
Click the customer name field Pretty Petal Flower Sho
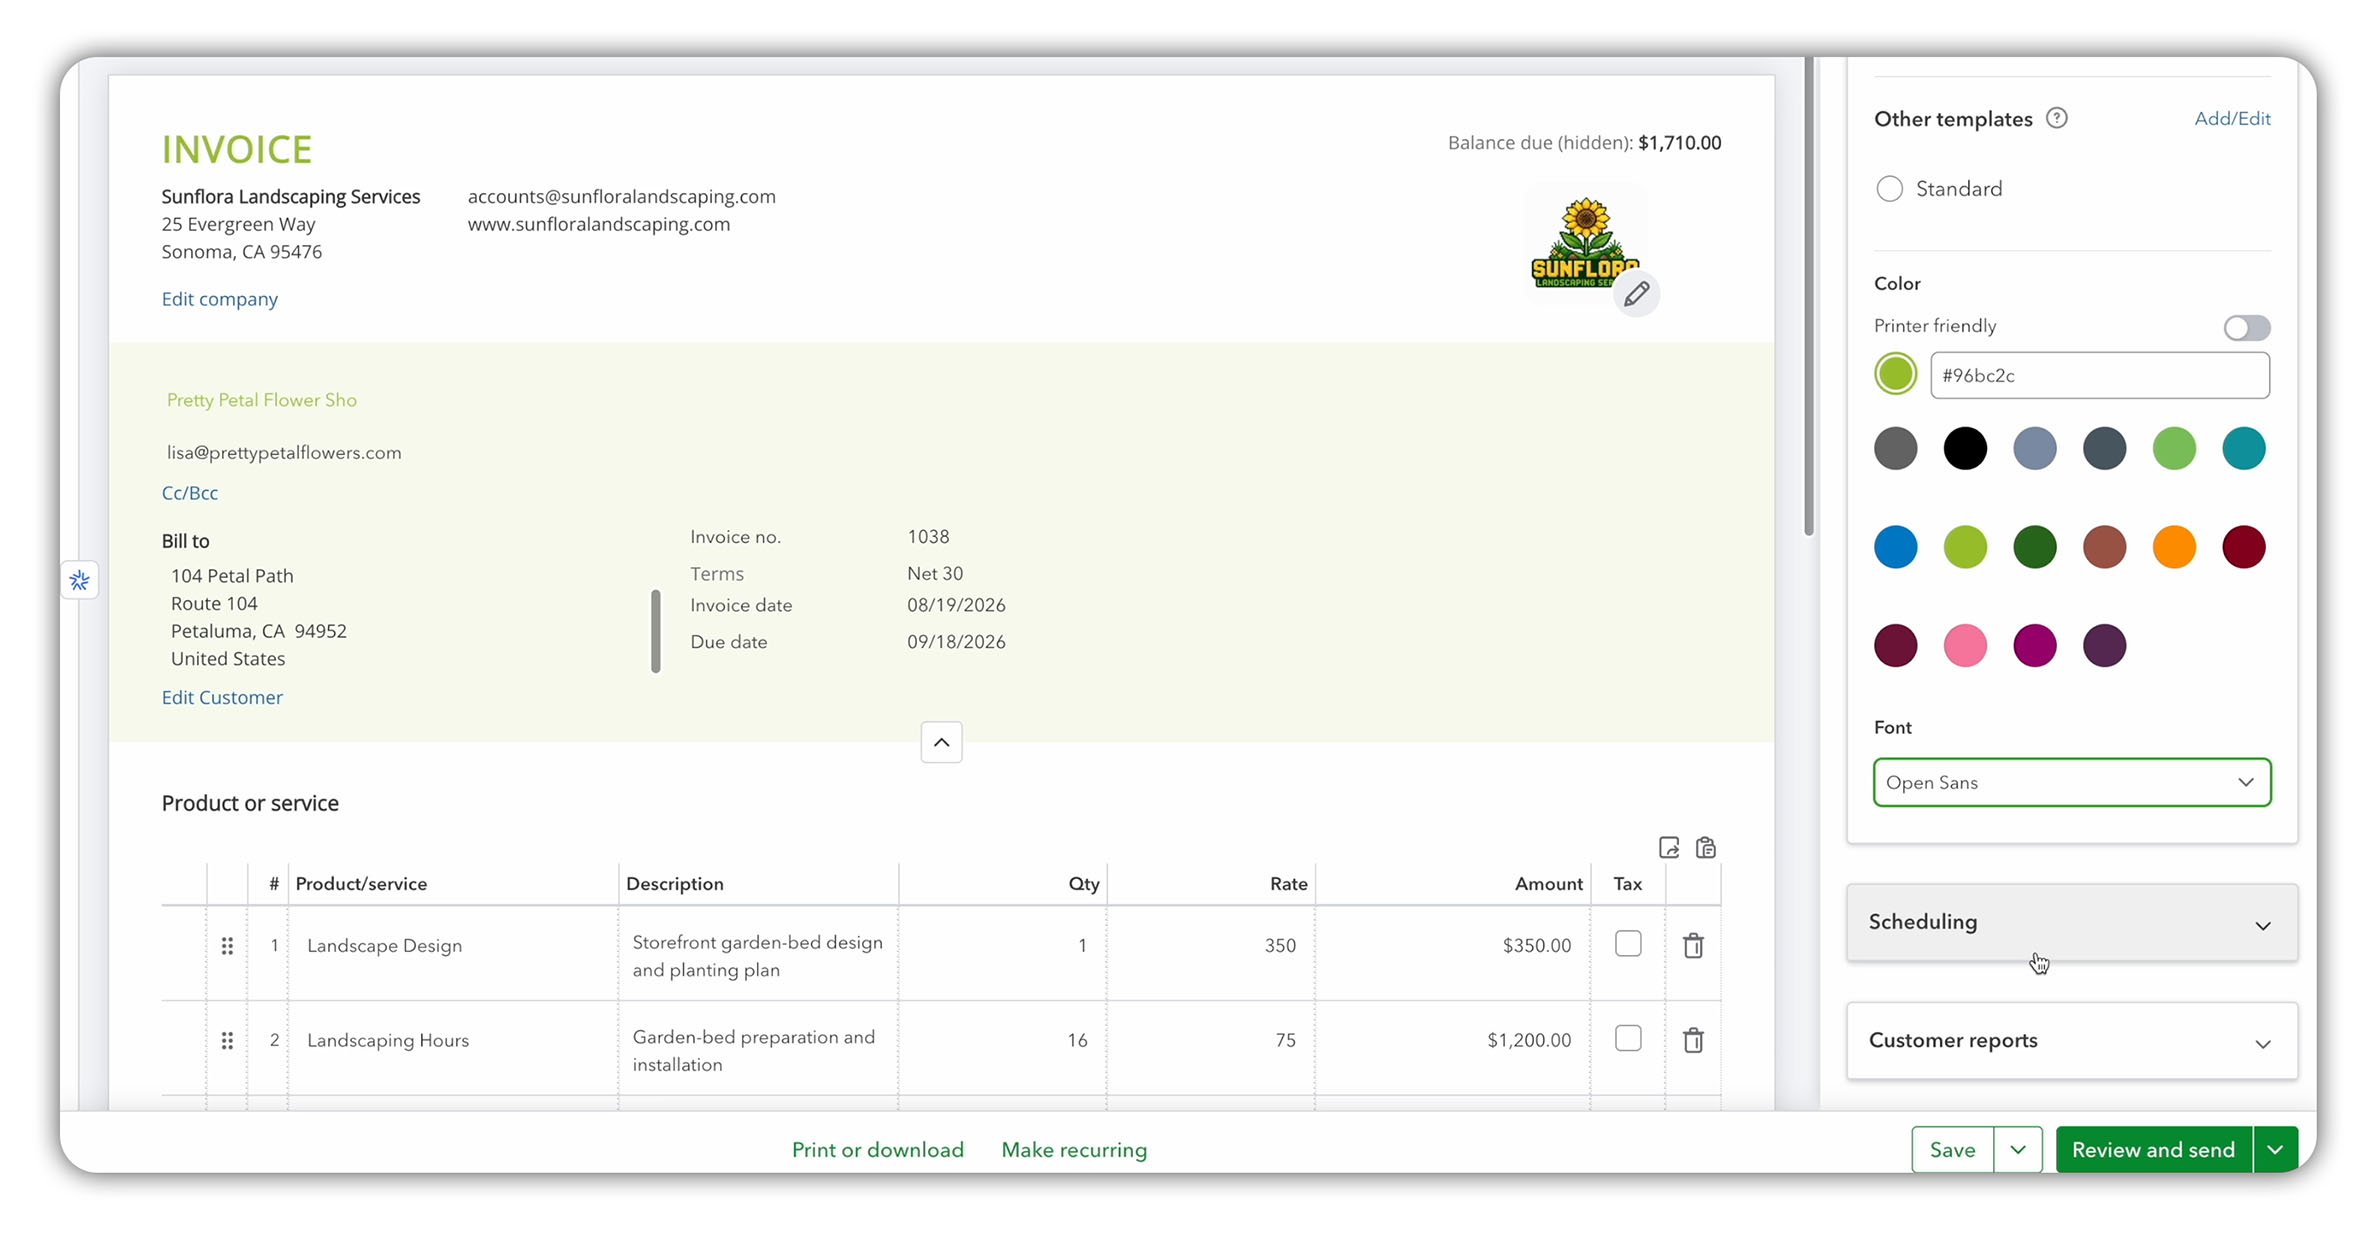(262, 400)
